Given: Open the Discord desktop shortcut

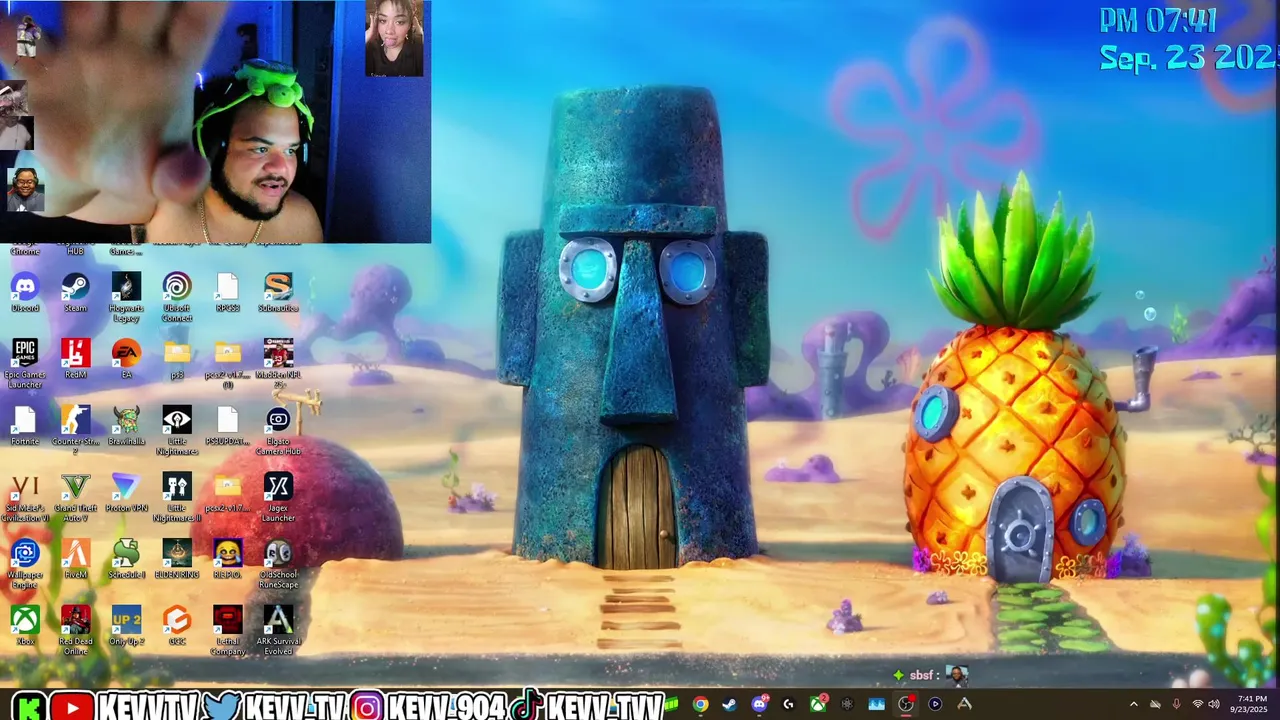Looking at the screenshot, I should click(x=25, y=292).
